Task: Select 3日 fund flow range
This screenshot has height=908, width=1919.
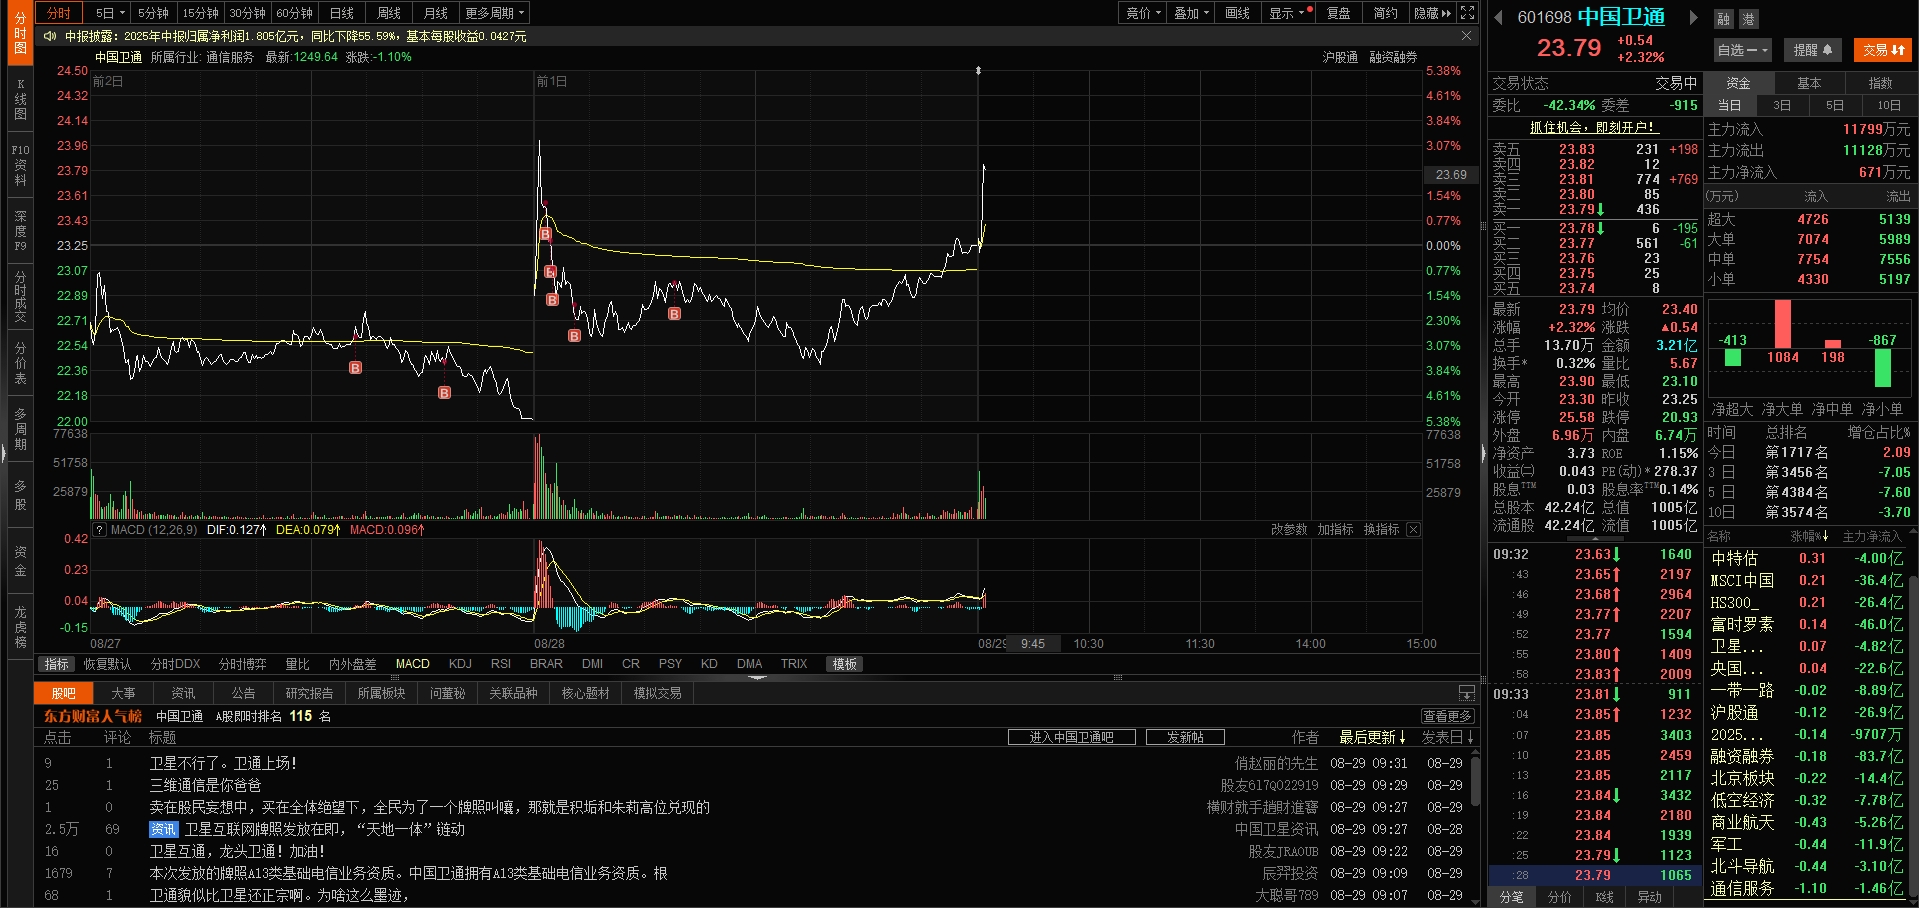Action: coord(1782,105)
